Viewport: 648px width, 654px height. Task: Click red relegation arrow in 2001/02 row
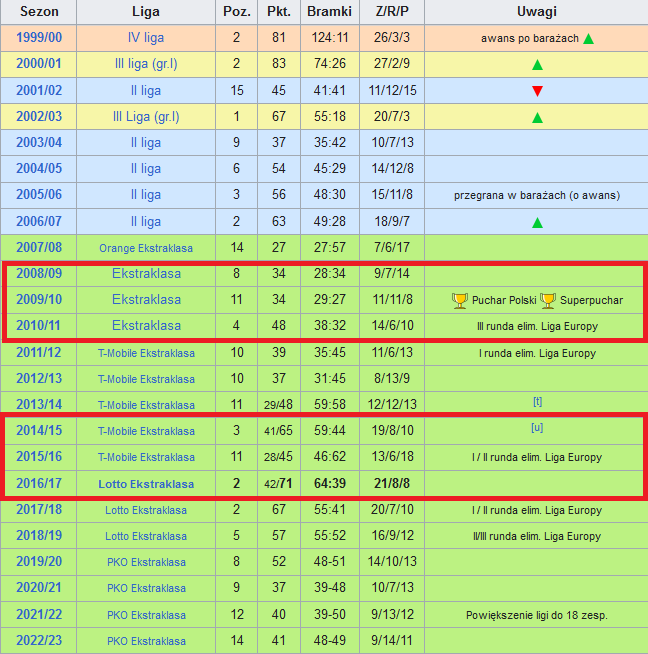tap(537, 91)
